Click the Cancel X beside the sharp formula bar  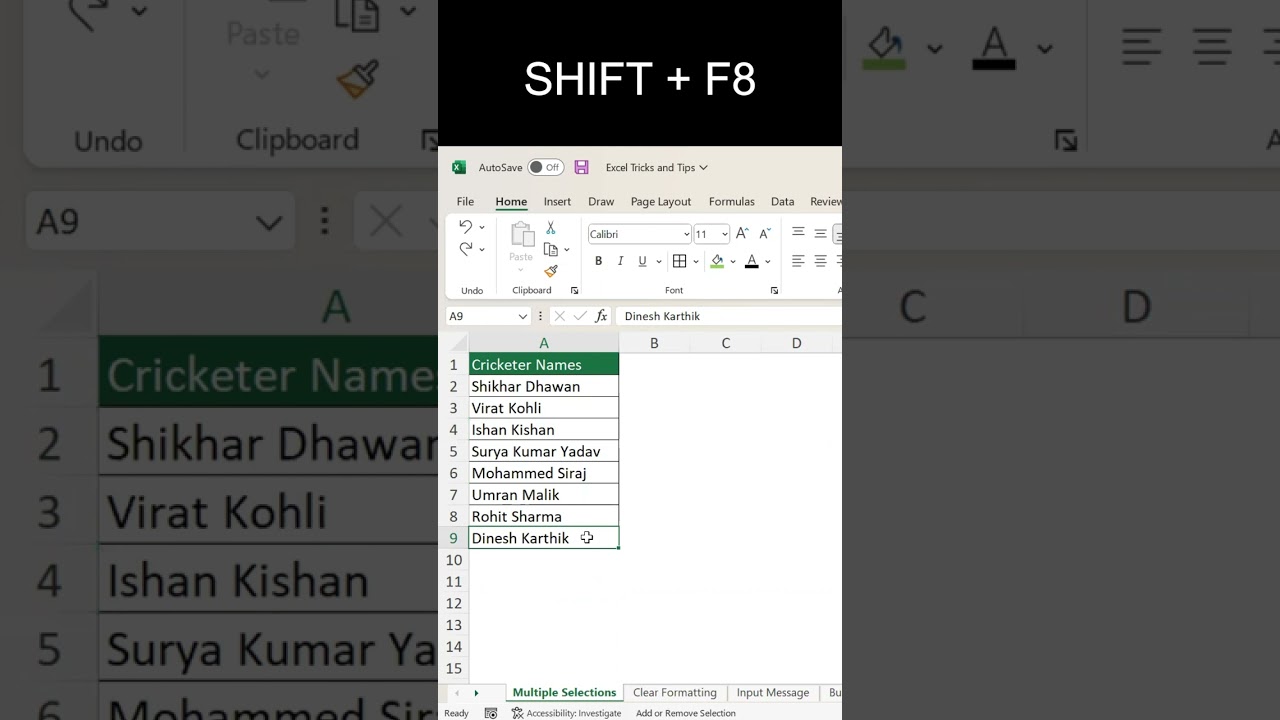coord(559,316)
